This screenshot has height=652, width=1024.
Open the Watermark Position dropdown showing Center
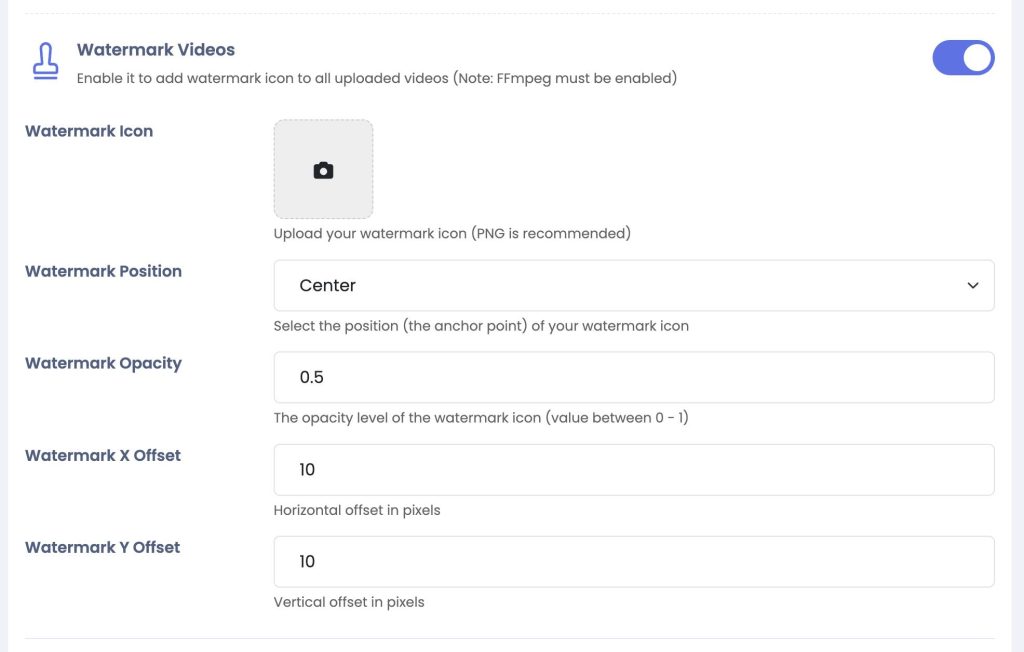(x=633, y=285)
